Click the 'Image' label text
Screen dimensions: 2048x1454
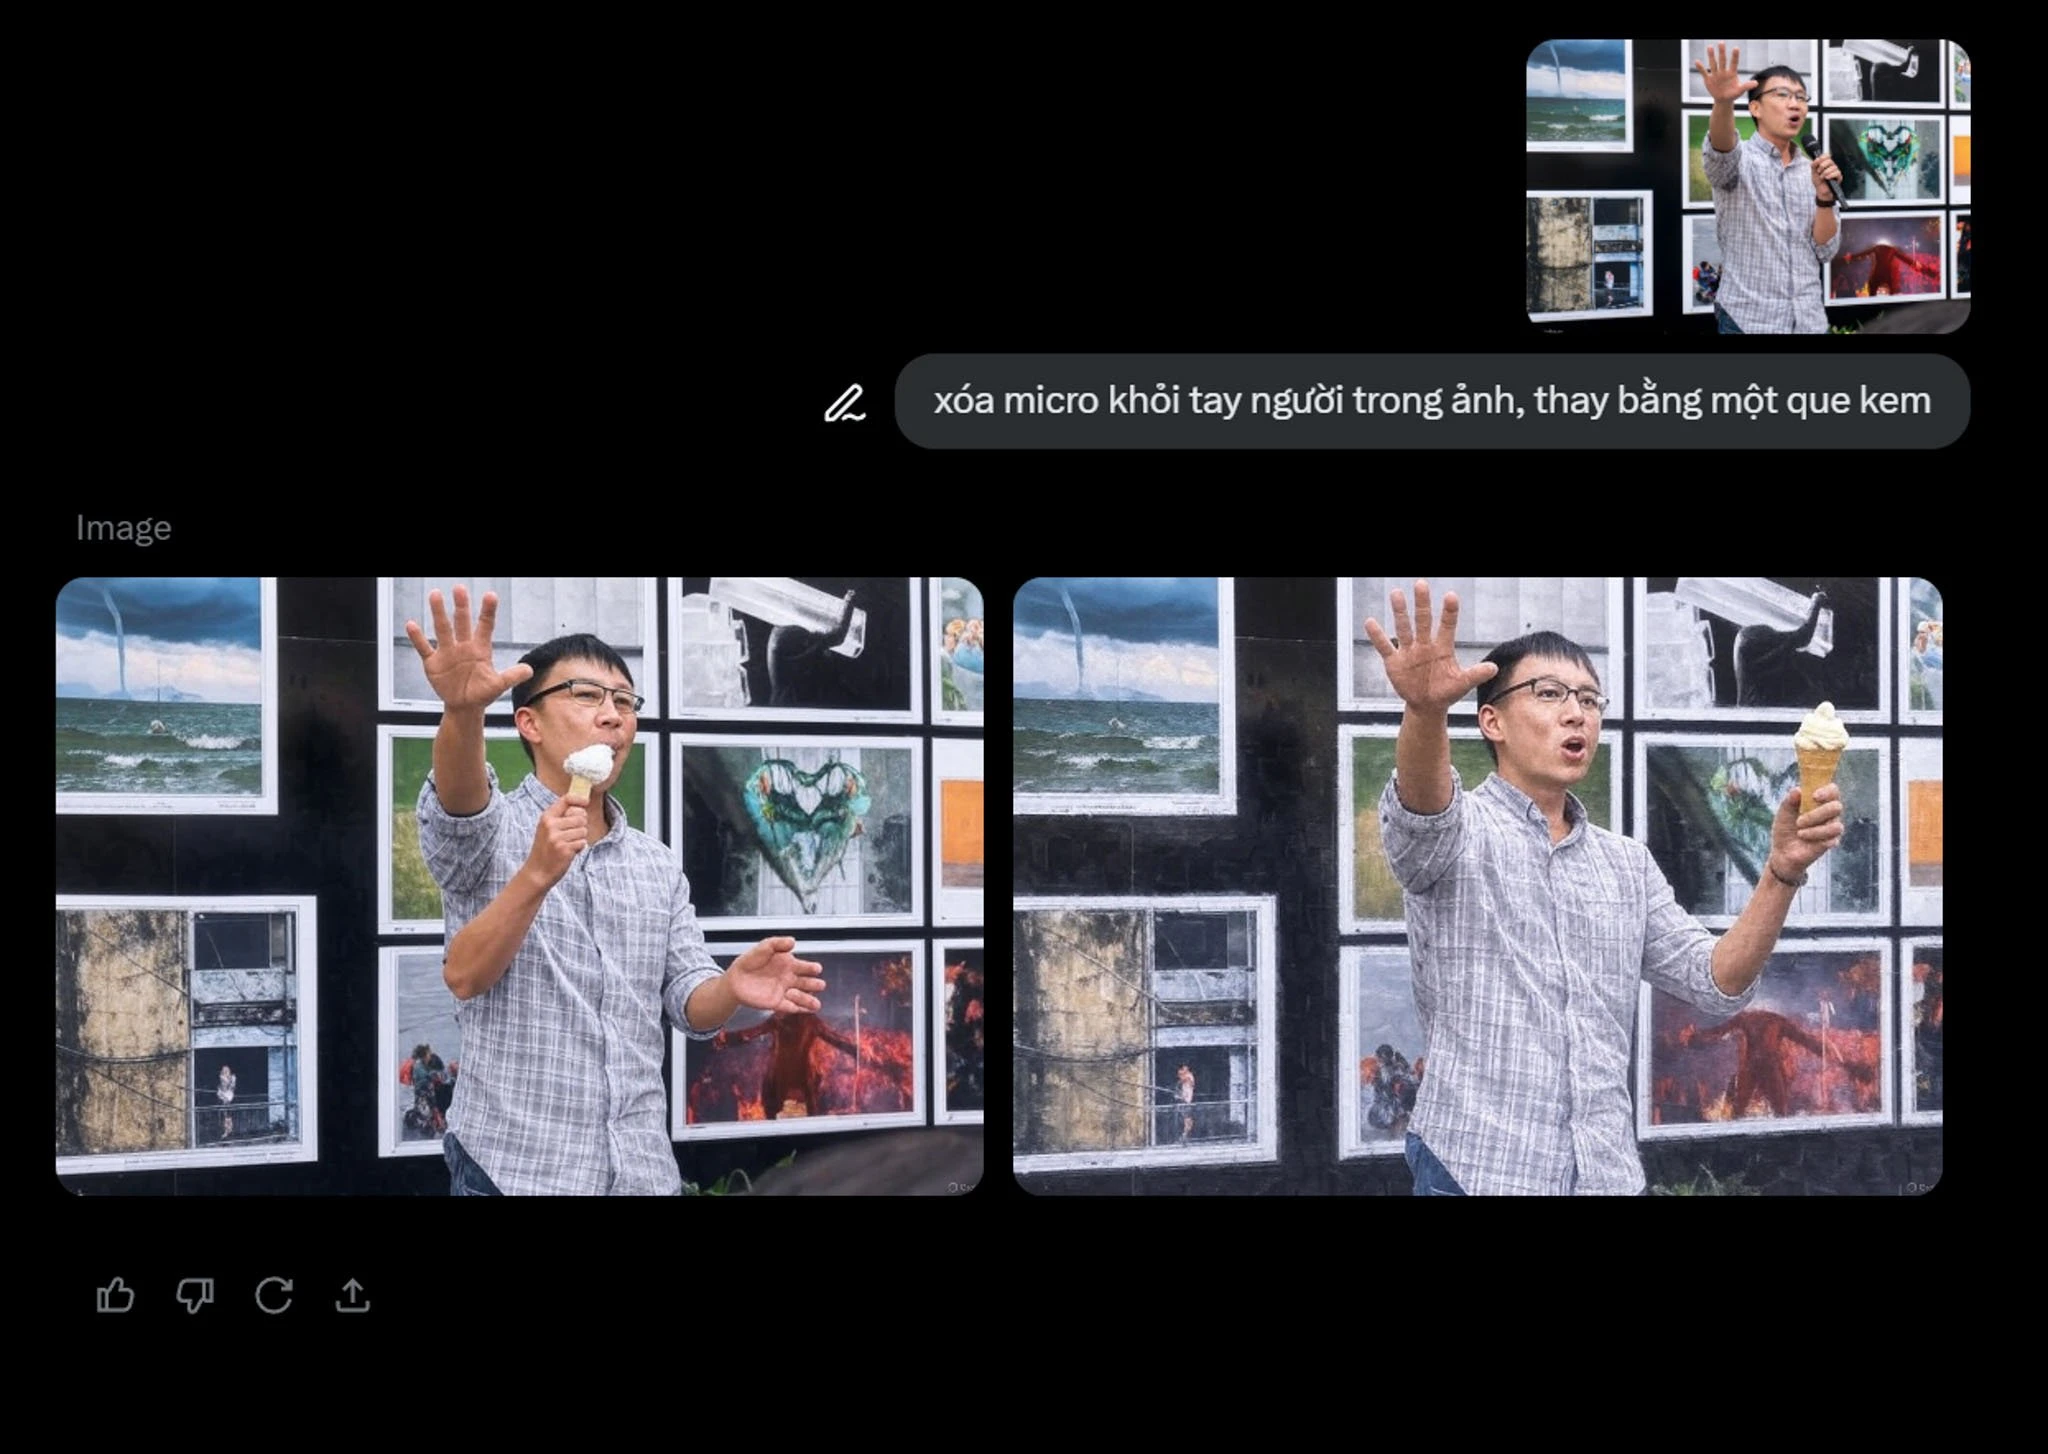tap(124, 528)
